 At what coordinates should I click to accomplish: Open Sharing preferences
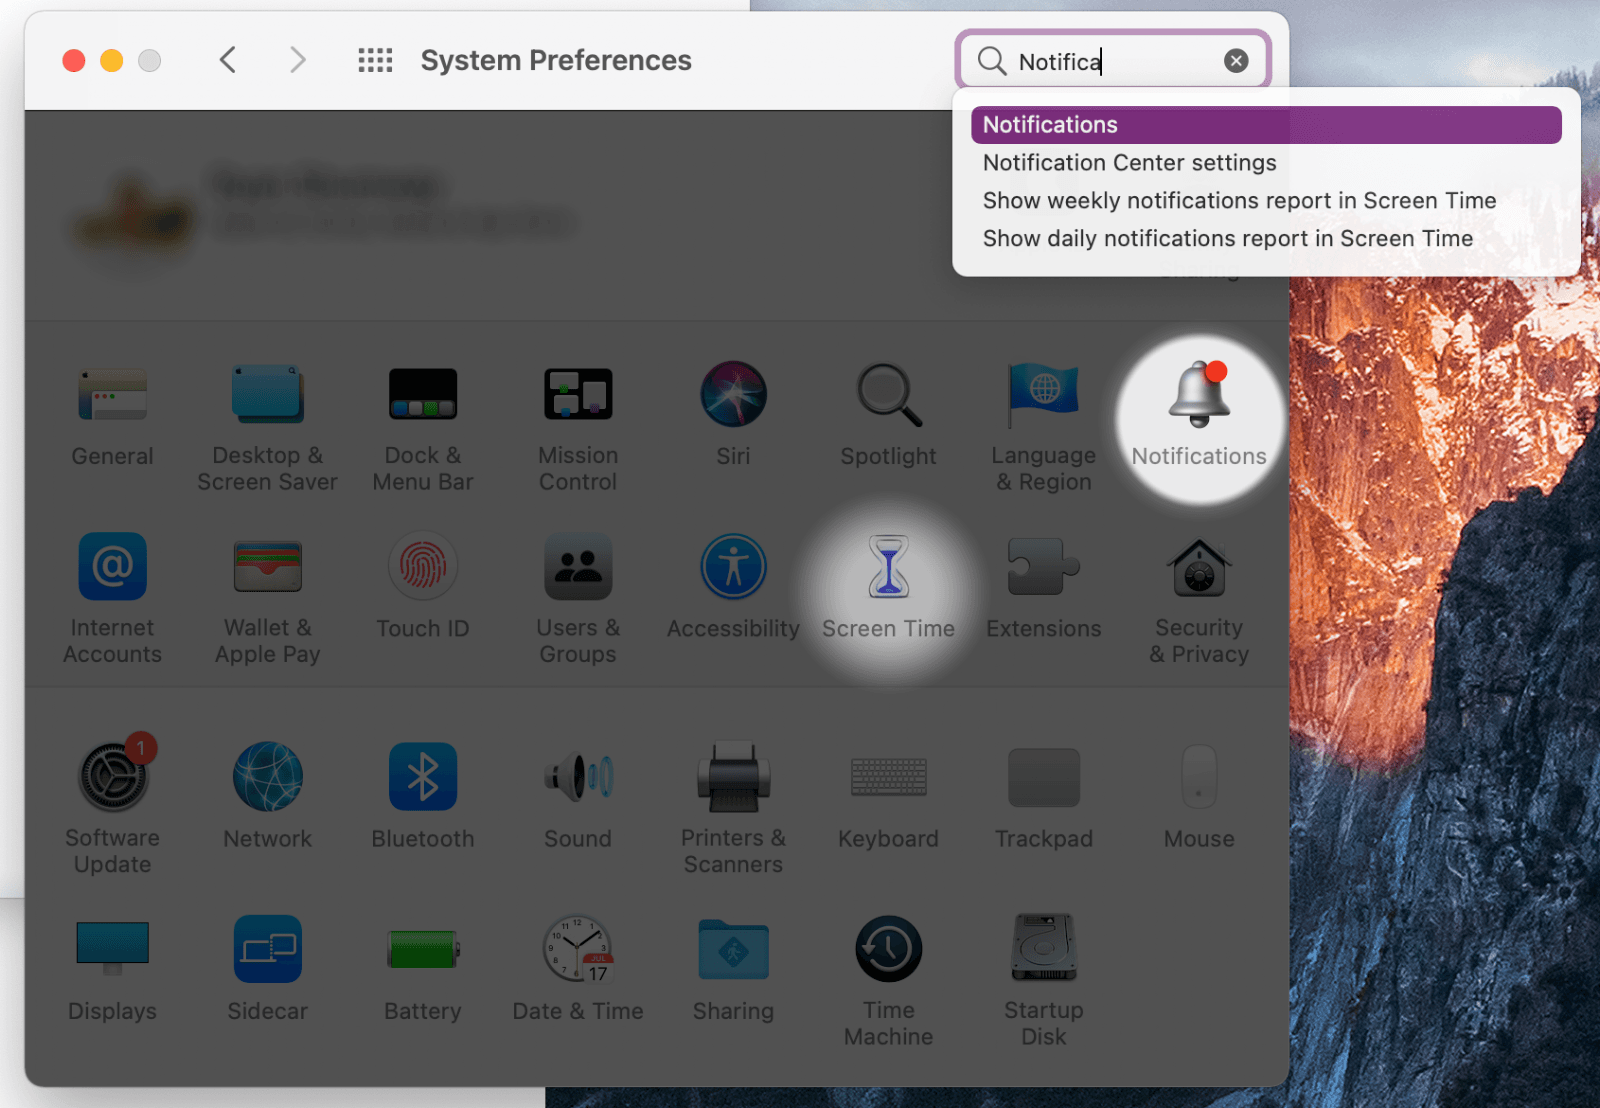733,949
